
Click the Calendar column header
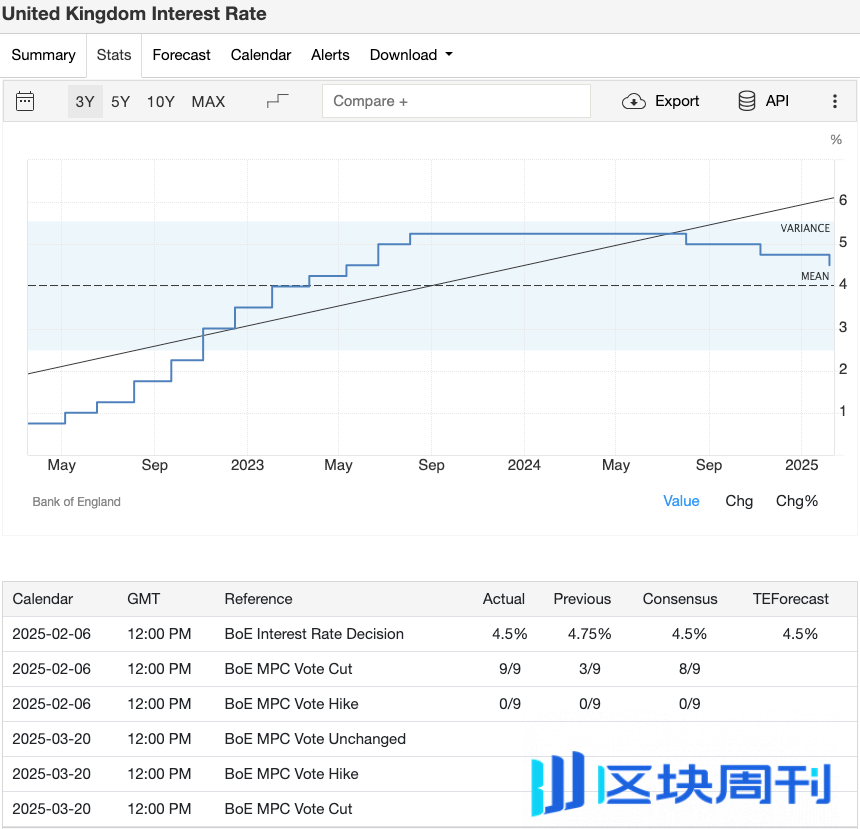pos(43,599)
